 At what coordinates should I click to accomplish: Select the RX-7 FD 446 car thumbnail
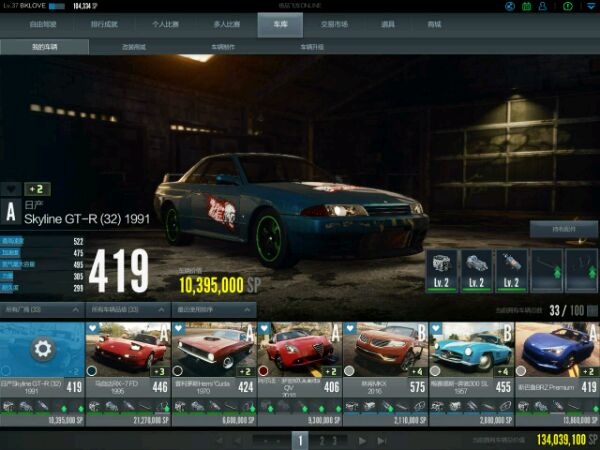129,350
